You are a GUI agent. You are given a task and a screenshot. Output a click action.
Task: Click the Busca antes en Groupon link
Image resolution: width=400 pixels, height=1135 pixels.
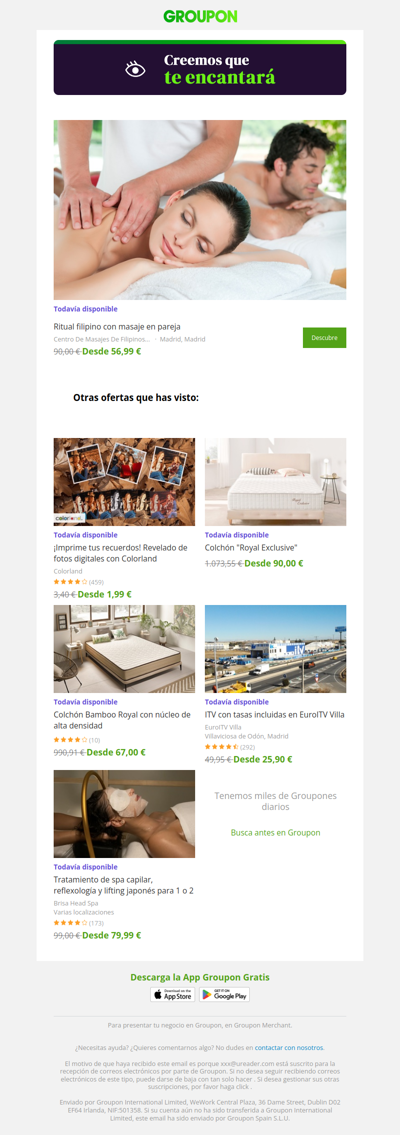[275, 832]
